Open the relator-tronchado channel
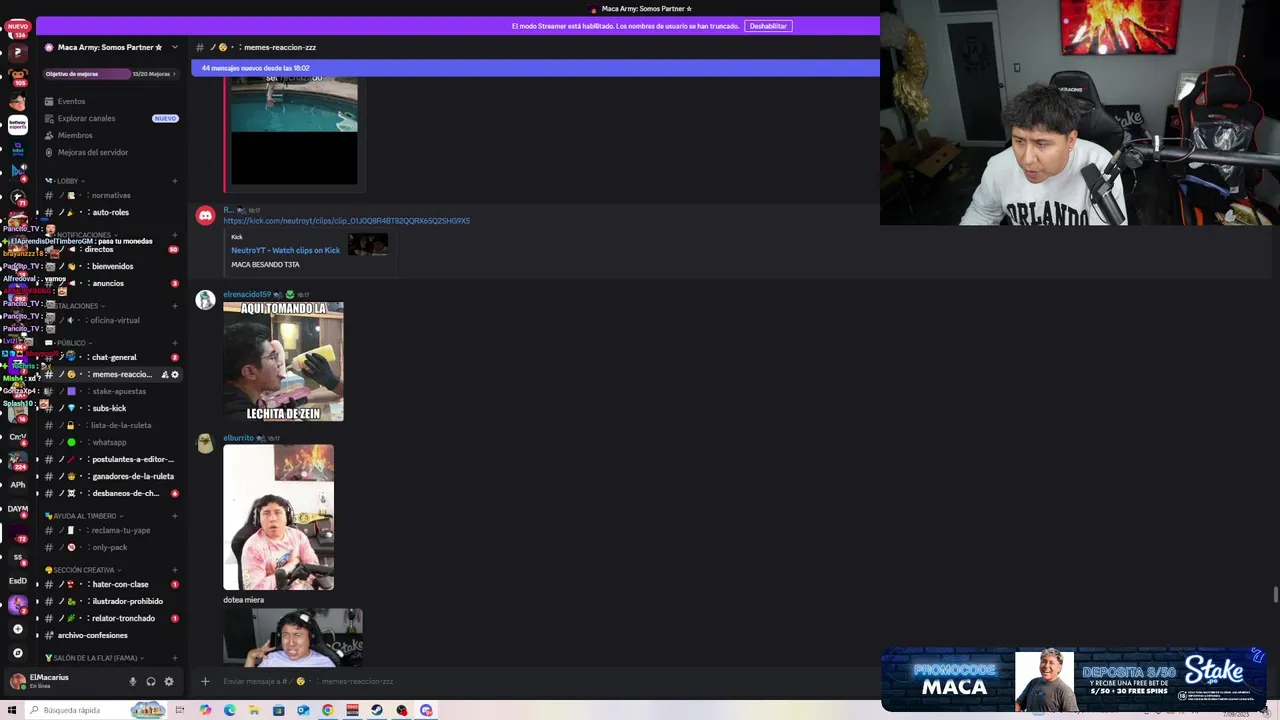The image size is (1280, 720). click(111, 618)
